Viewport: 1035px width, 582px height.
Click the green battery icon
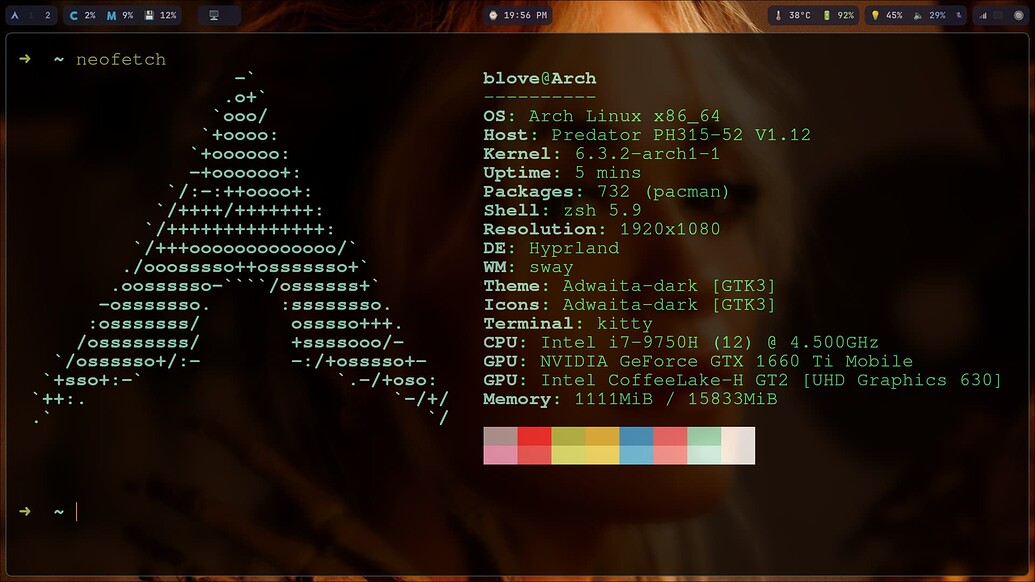[827, 15]
